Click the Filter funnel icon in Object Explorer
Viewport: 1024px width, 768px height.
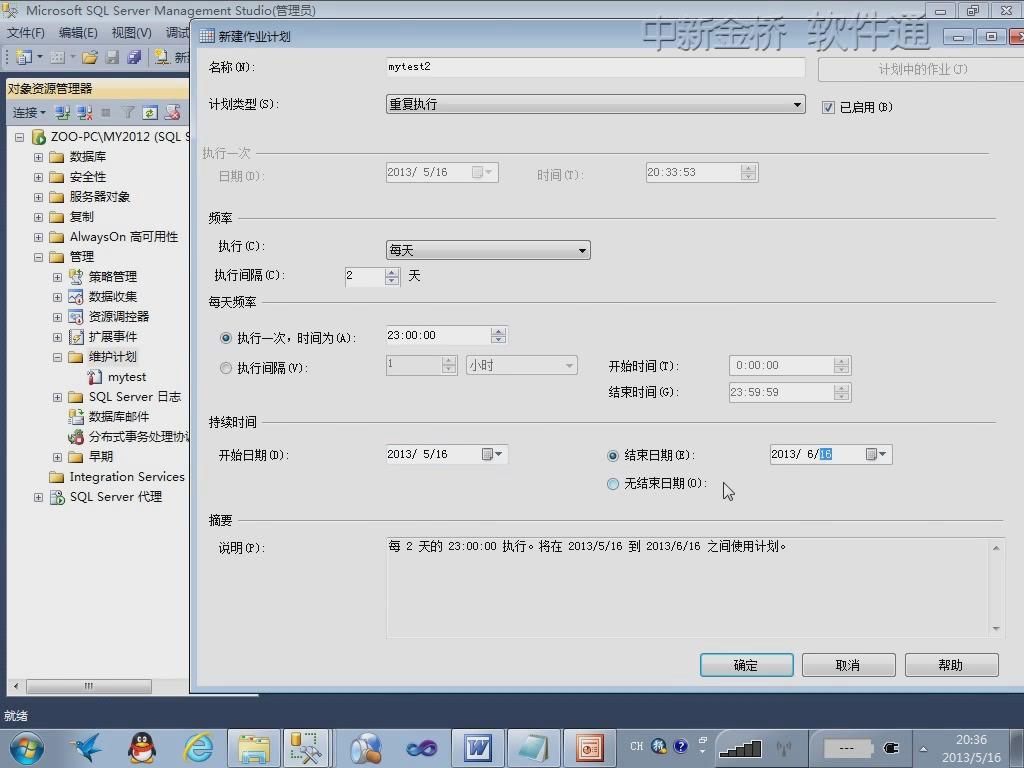(128, 113)
